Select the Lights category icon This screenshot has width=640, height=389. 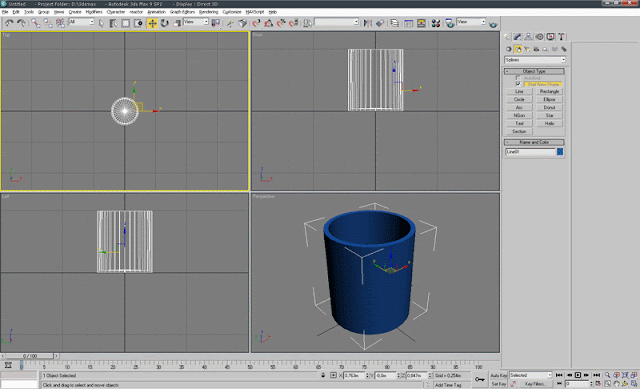pos(527,49)
